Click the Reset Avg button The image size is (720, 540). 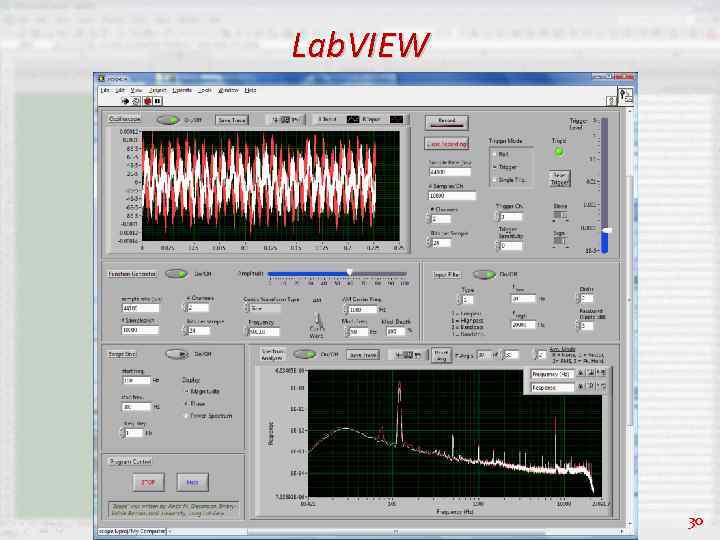(x=441, y=355)
